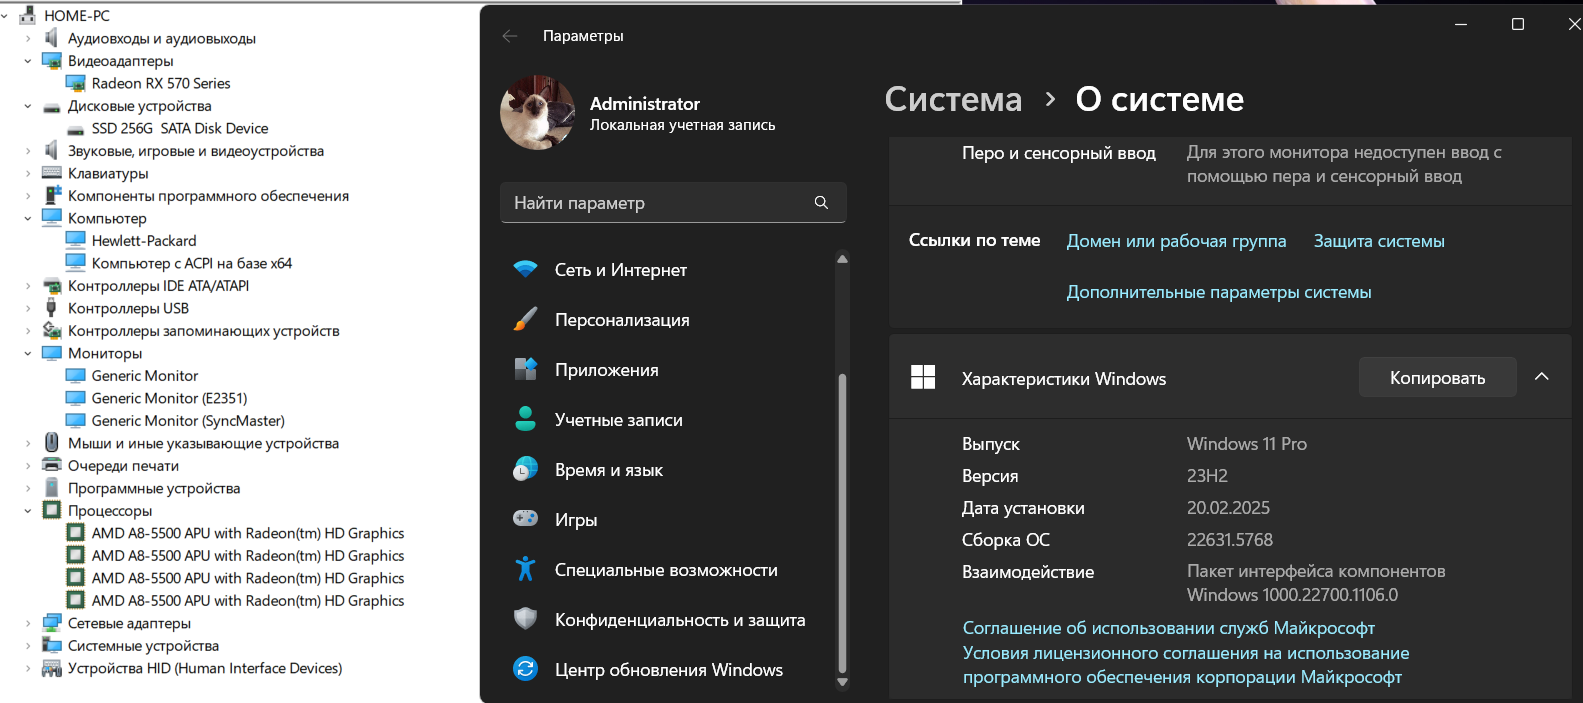This screenshot has width=1583, height=703.
Task: Click the Учетные записи person icon
Action: click(x=525, y=420)
